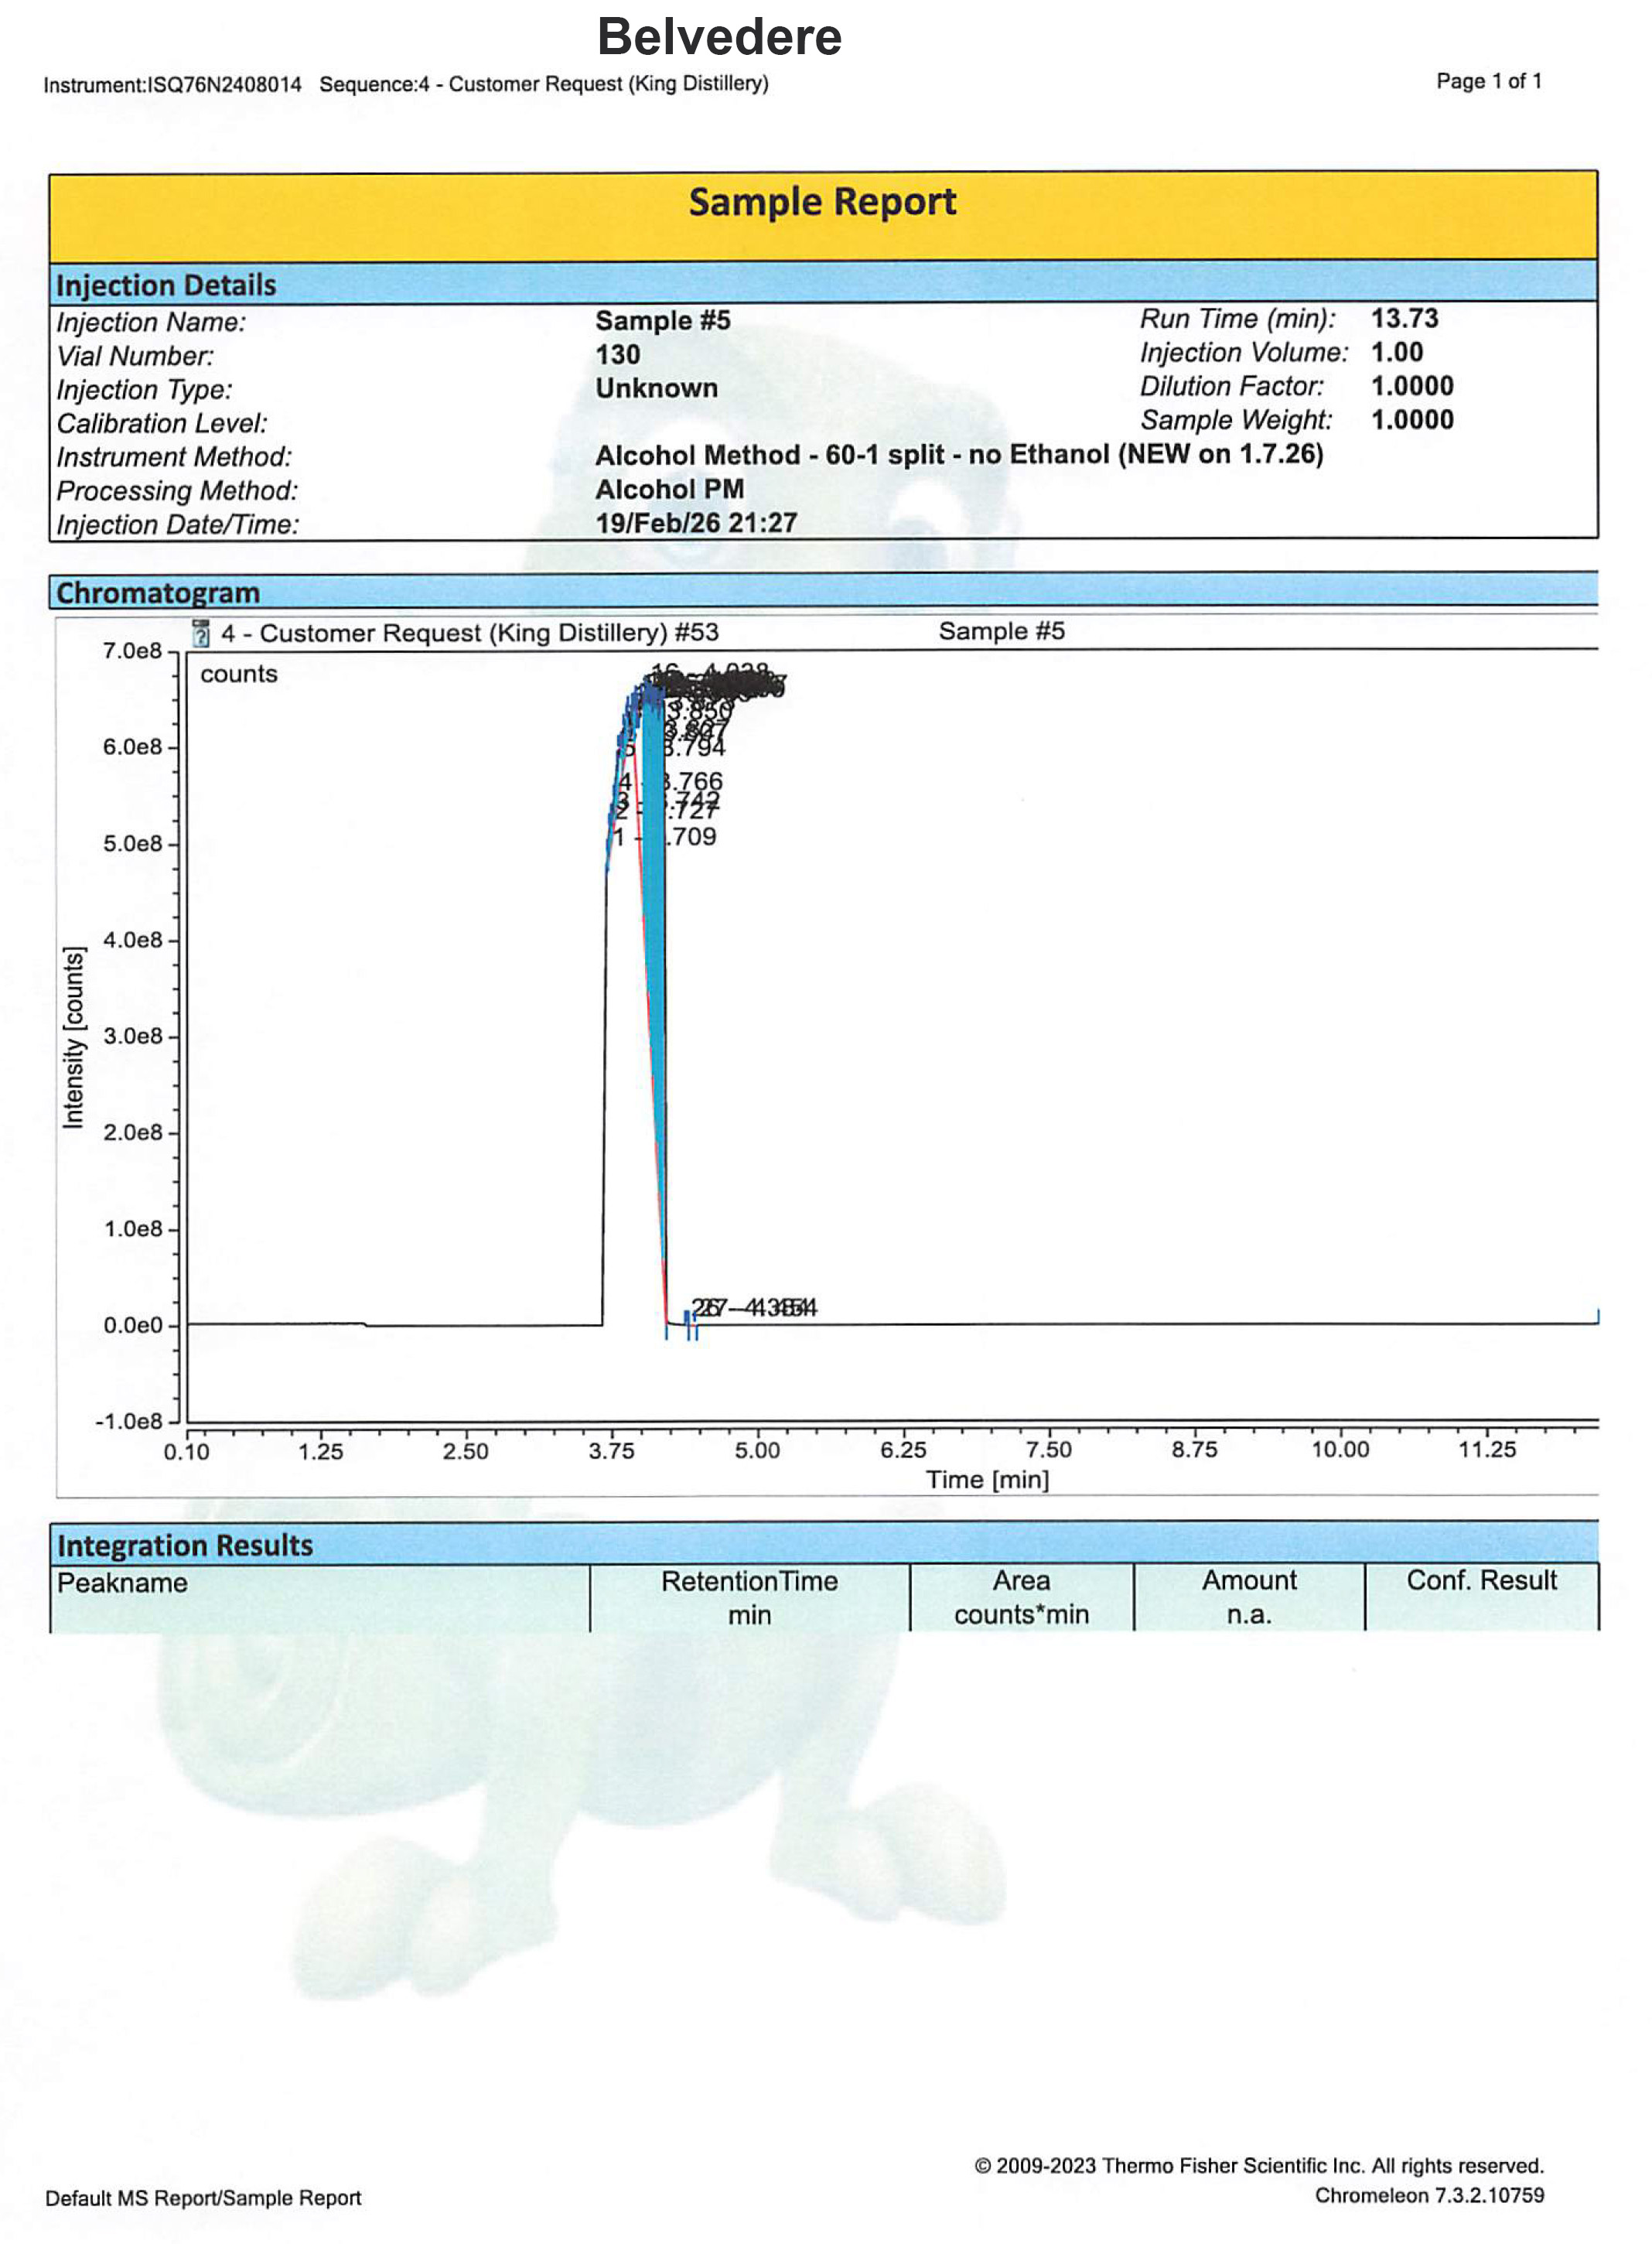This screenshot has height=2244, width=1652.
Task: Click the x-axis tick label '10.00'
Action: [1340, 1449]
